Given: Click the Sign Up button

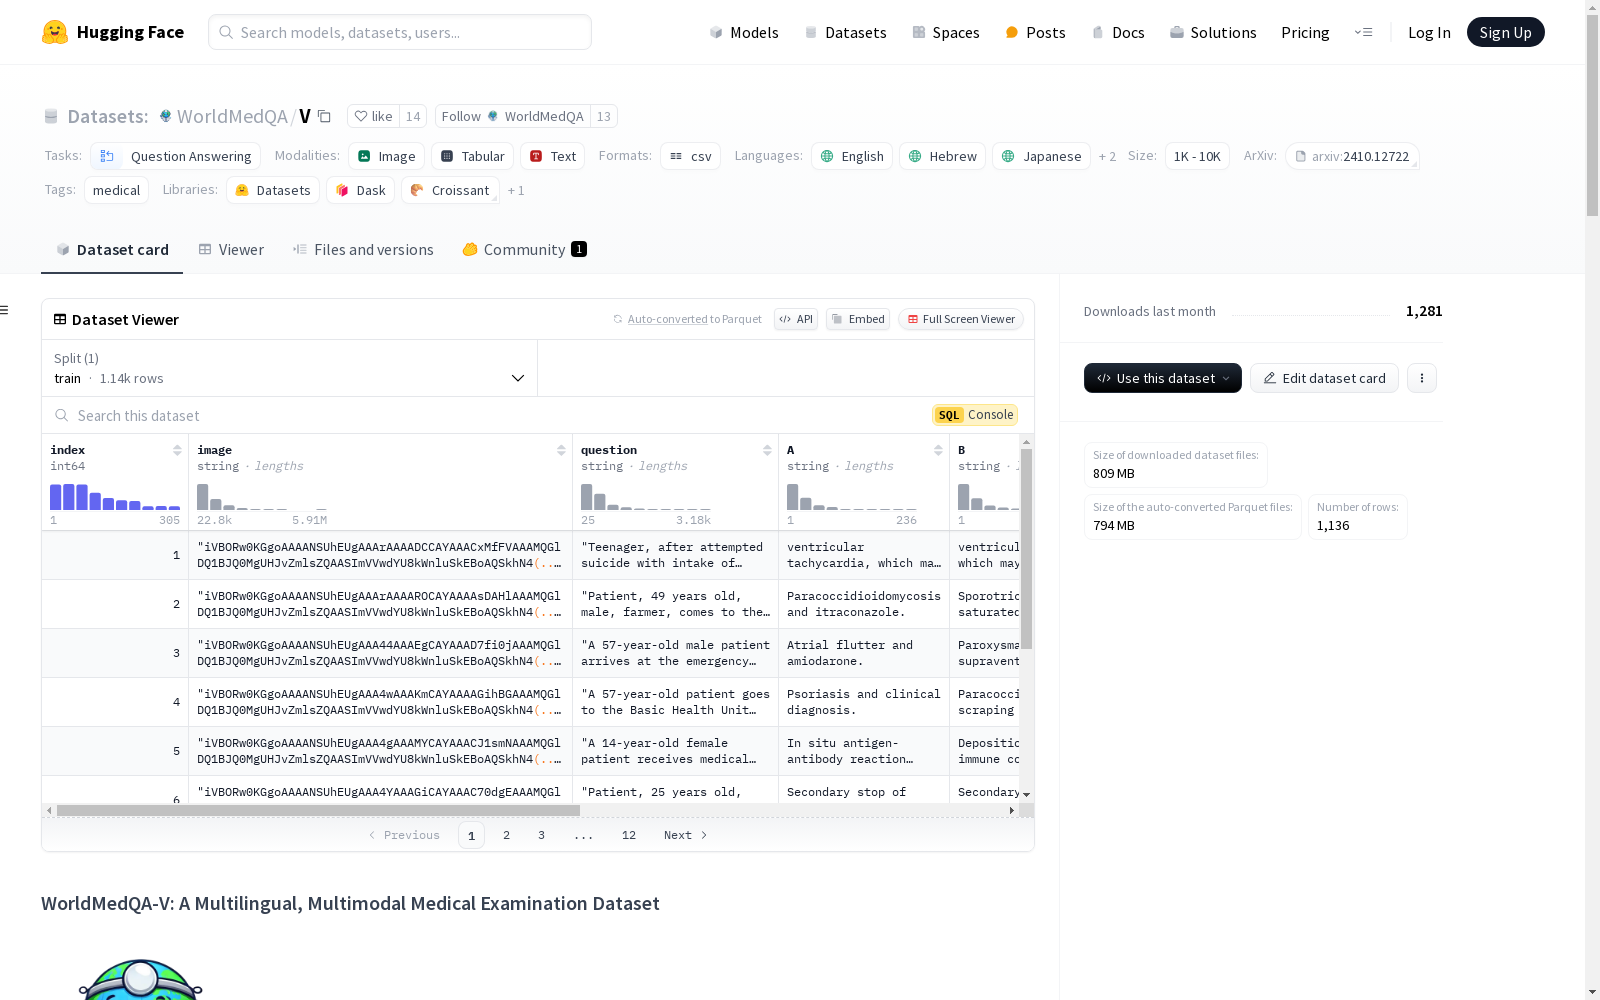Looking at the screenshot, I should tap(1505, 32).
